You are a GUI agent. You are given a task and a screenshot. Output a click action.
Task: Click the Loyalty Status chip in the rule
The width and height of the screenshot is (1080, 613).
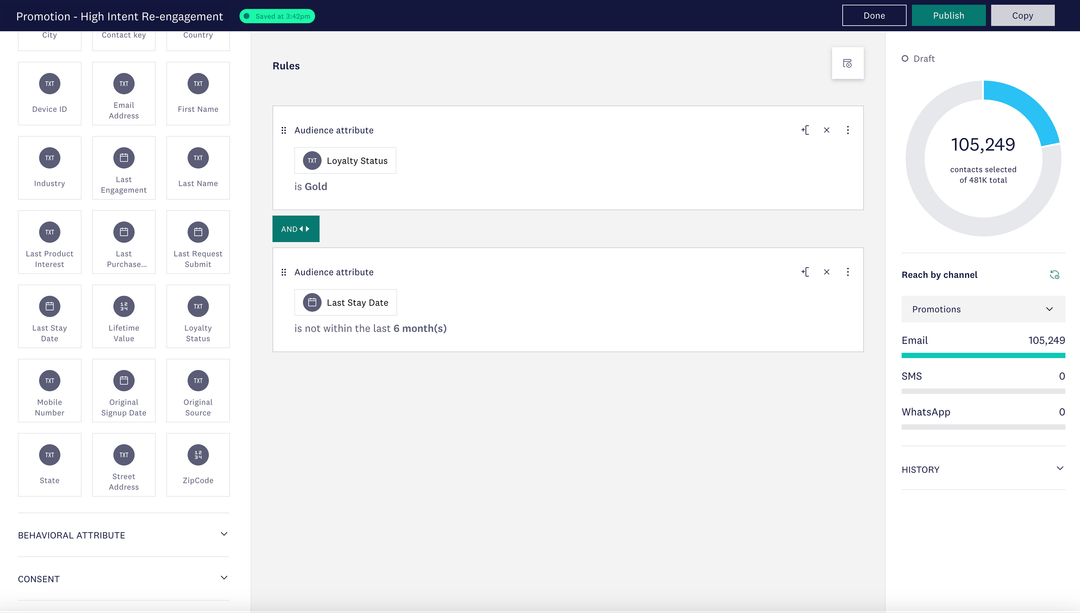point(345,160)
